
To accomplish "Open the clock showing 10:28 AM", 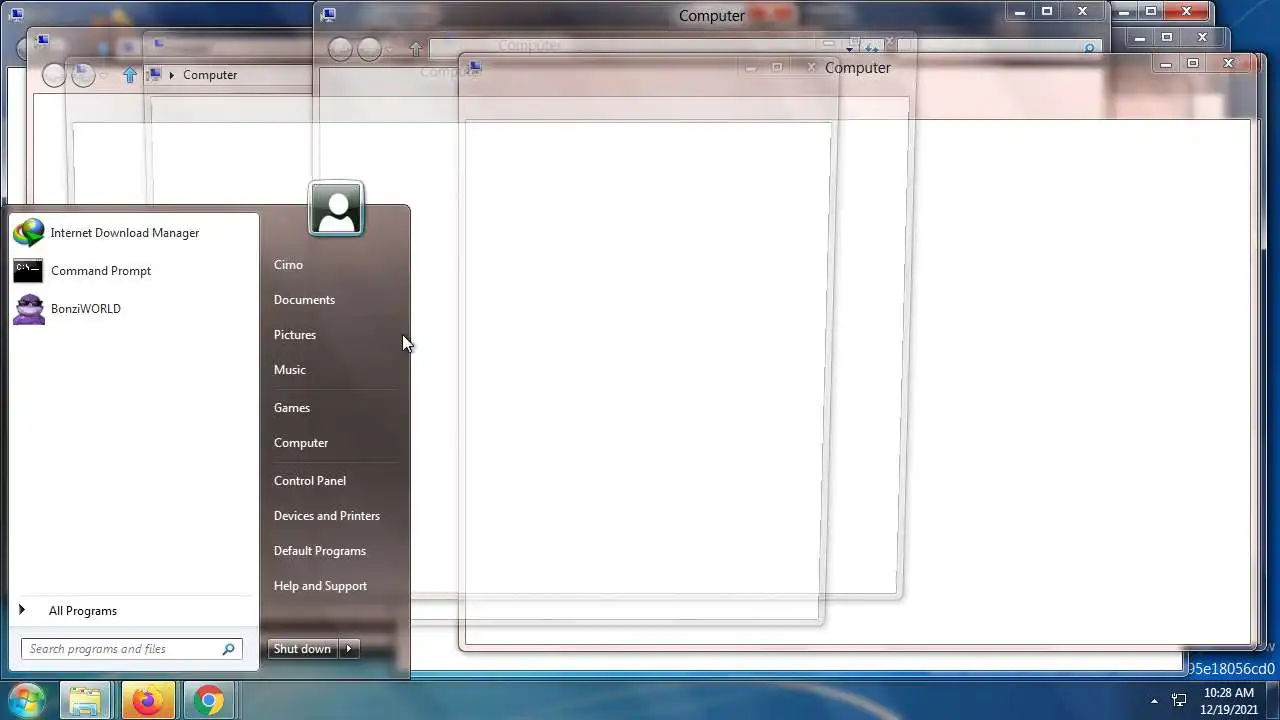I will coord(1228,701).
